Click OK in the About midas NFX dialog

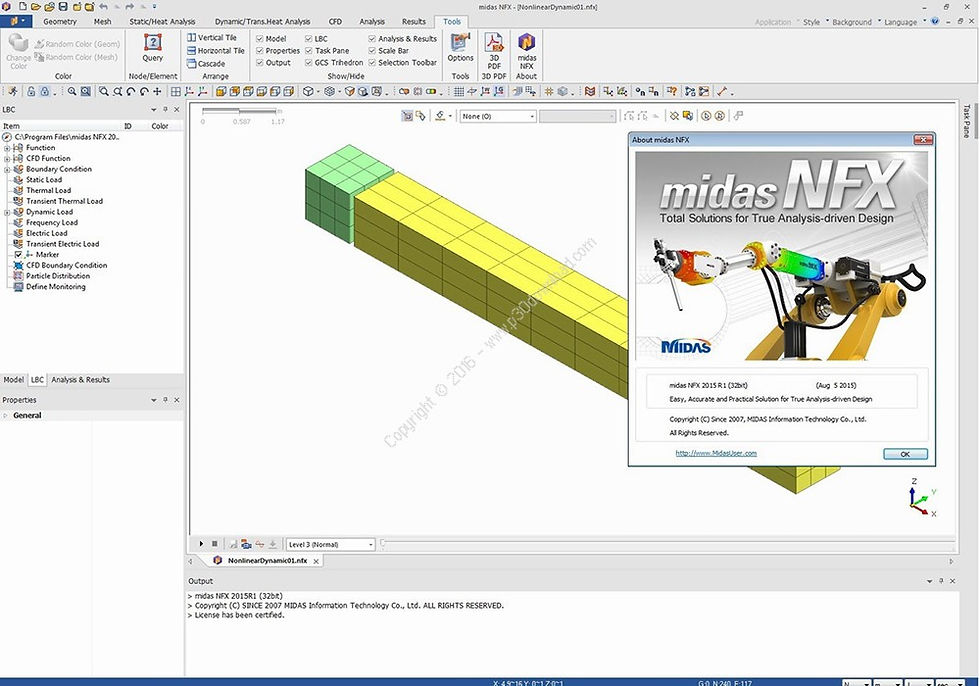[x=905, y=454]
